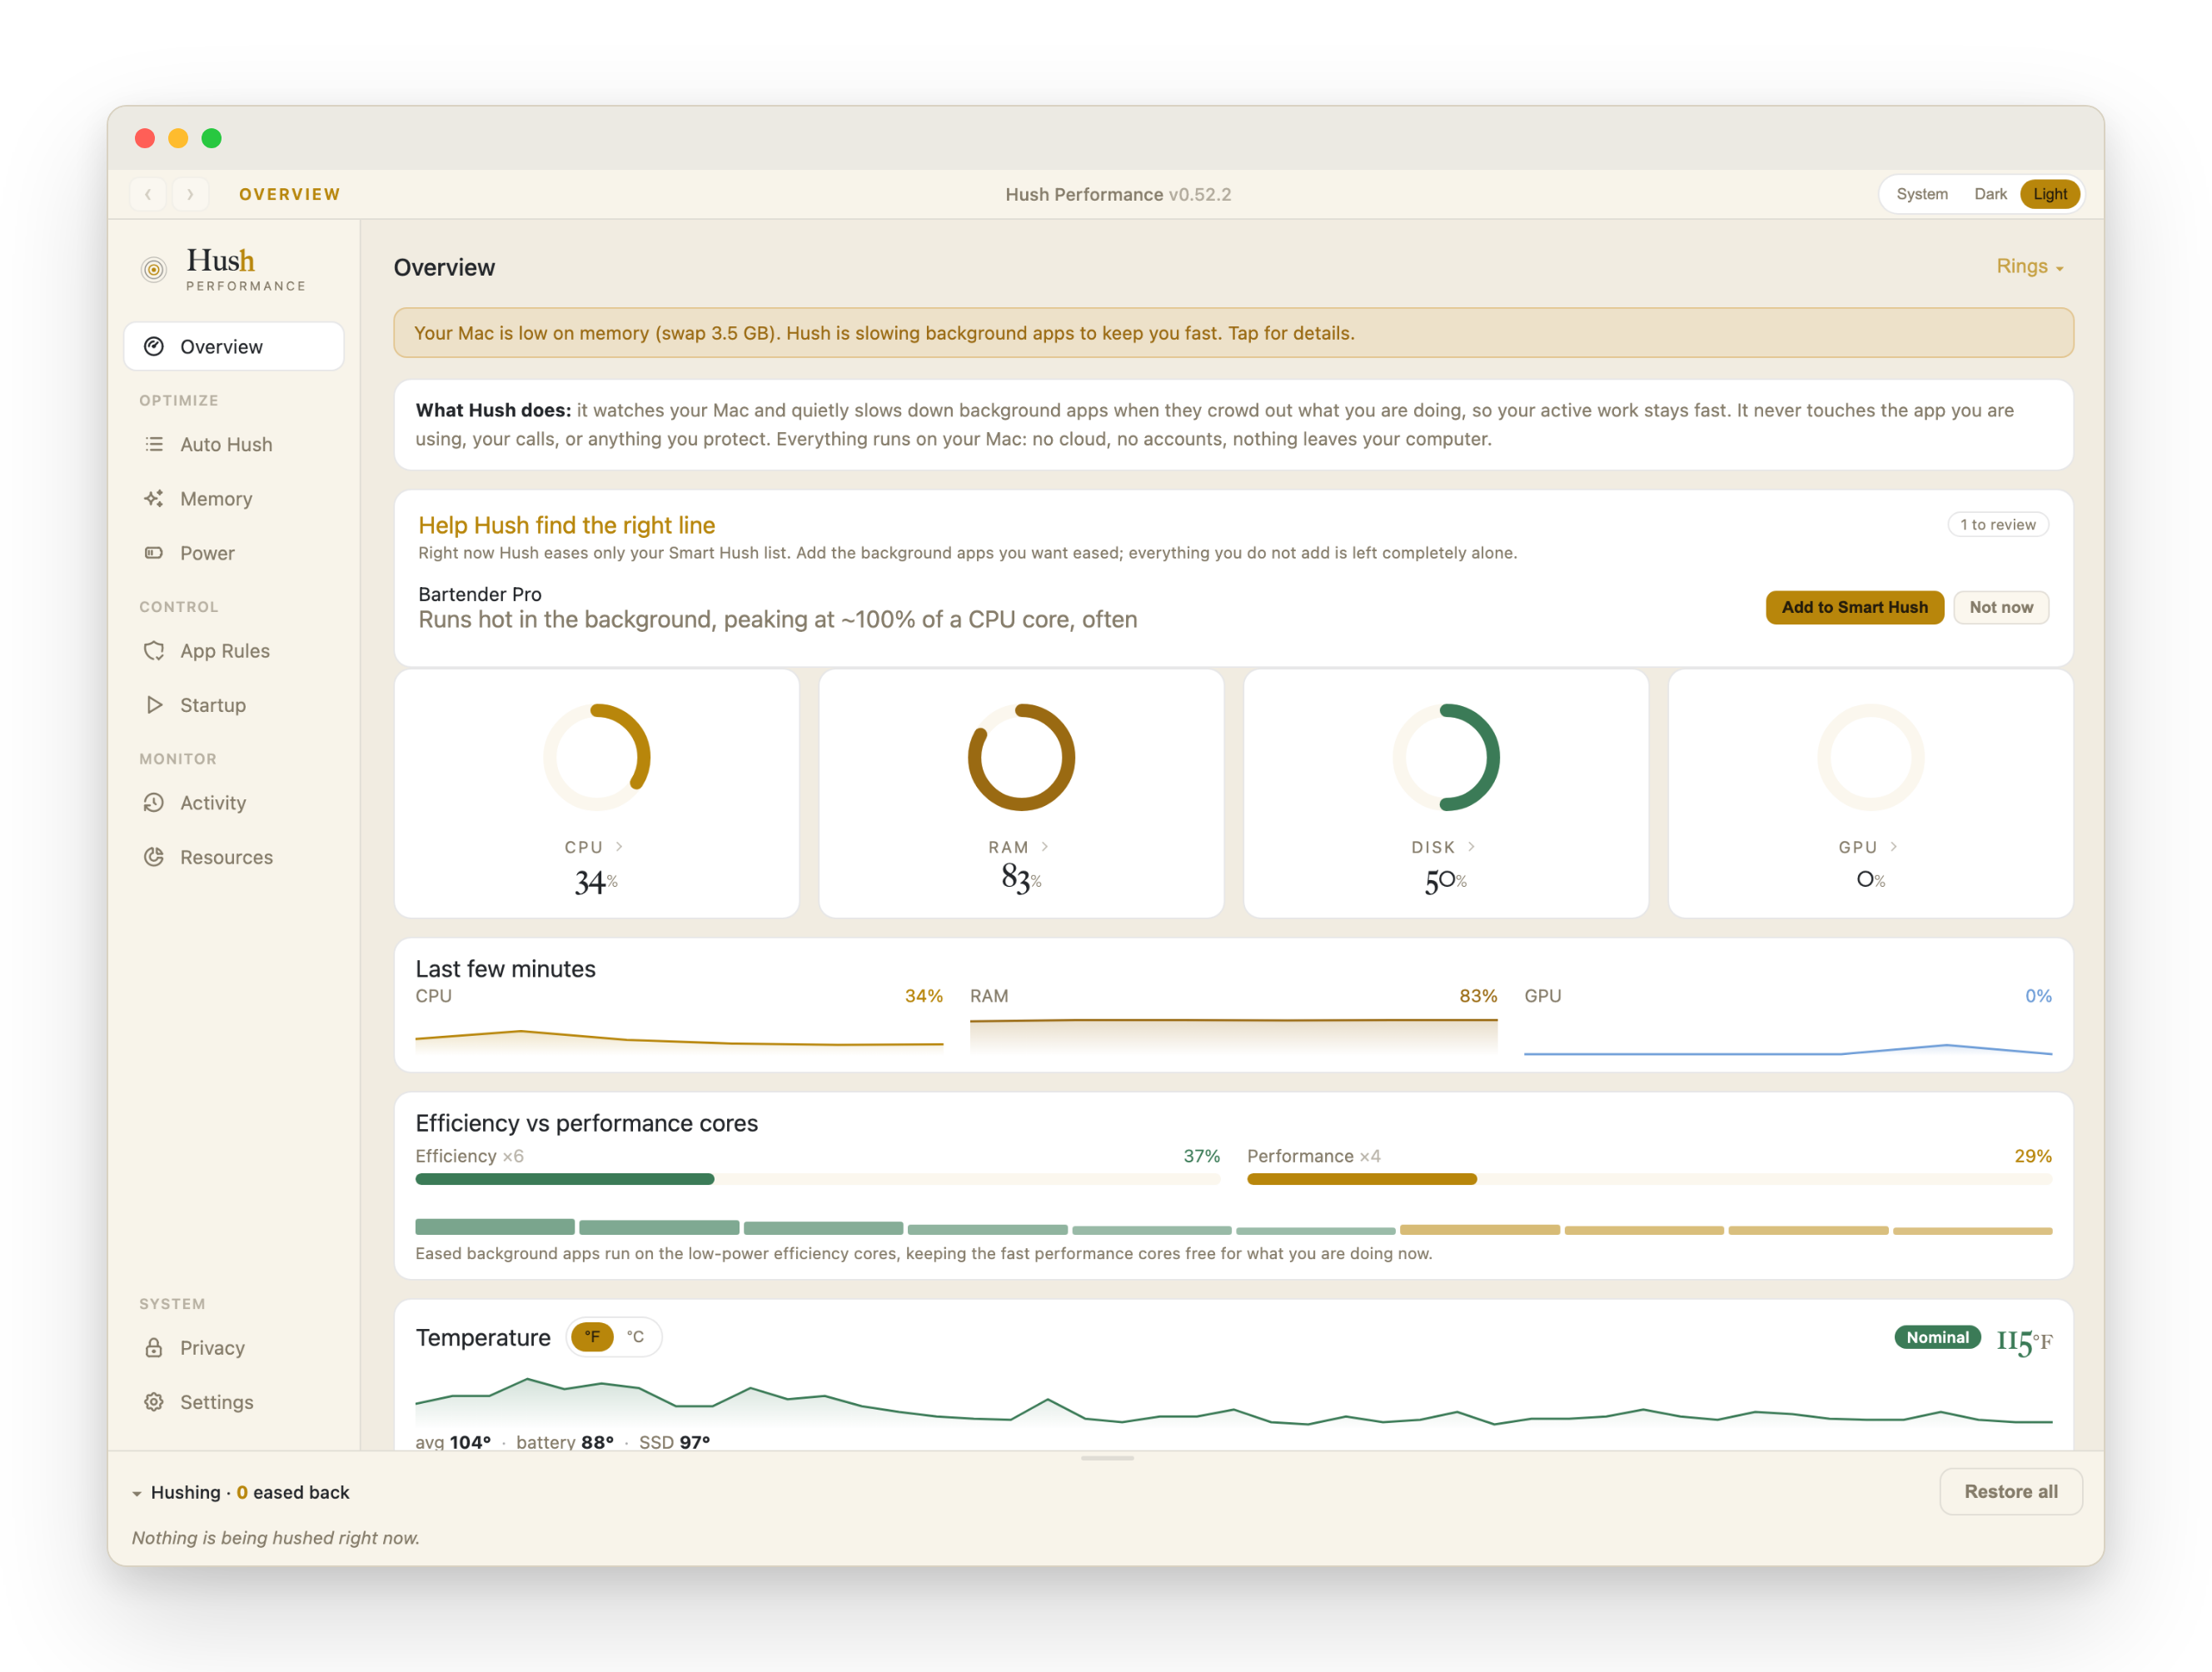Open the Activity monitor page
The height and width of the screenshot is (1672, 2212).
click(x=234, y=802)
